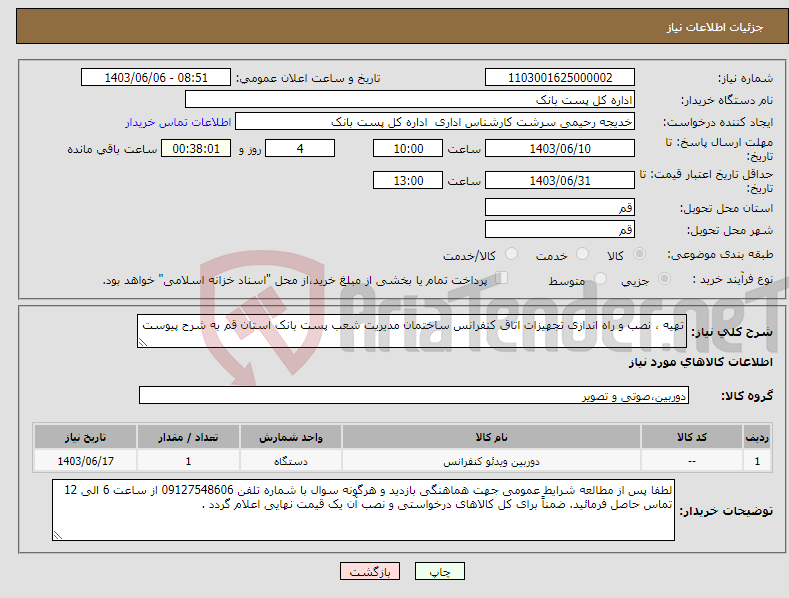Click the شهر محل تحویل field
The width and height of the screenshot is (789, 598).
(560, 230)
